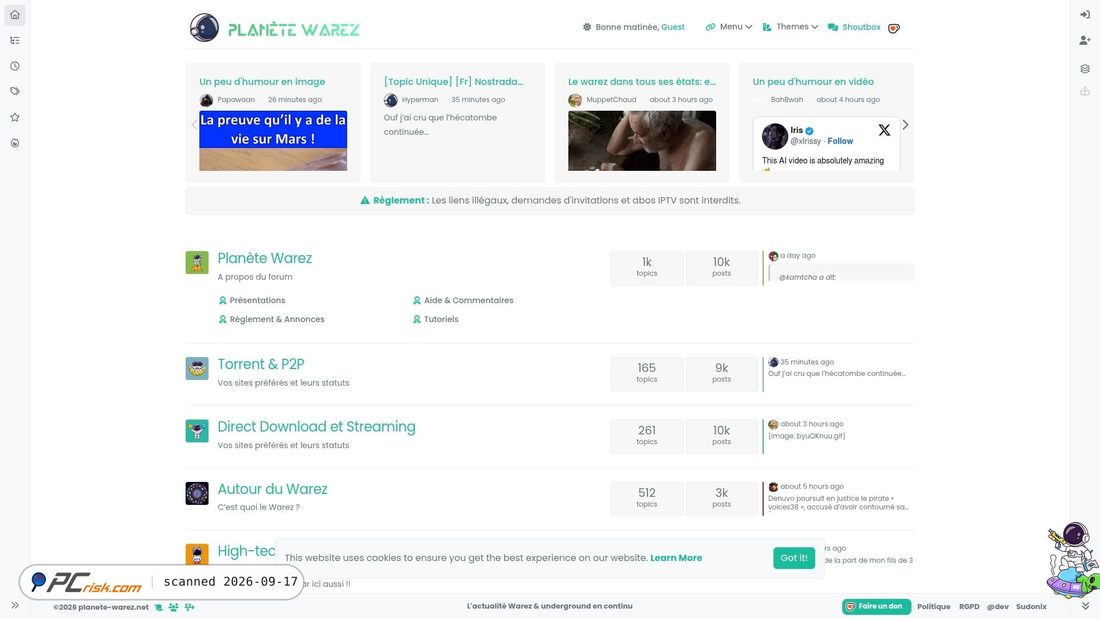The image size is (1100, 619).
Task: Open recent topics clock icon
Action: (15, 66)
